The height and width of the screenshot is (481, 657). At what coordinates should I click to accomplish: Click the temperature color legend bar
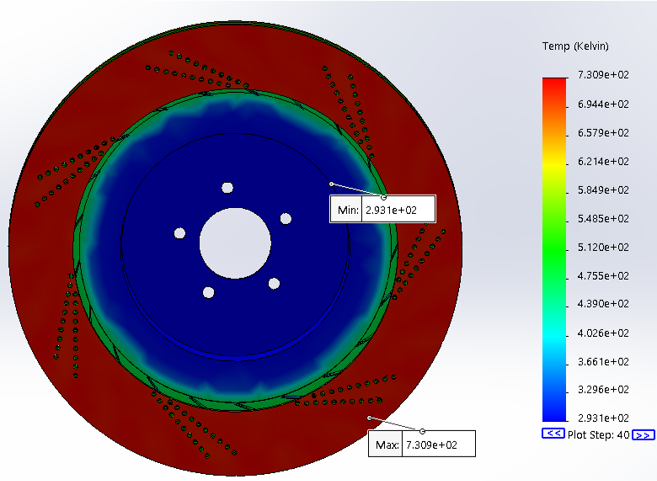pos(554,249)
